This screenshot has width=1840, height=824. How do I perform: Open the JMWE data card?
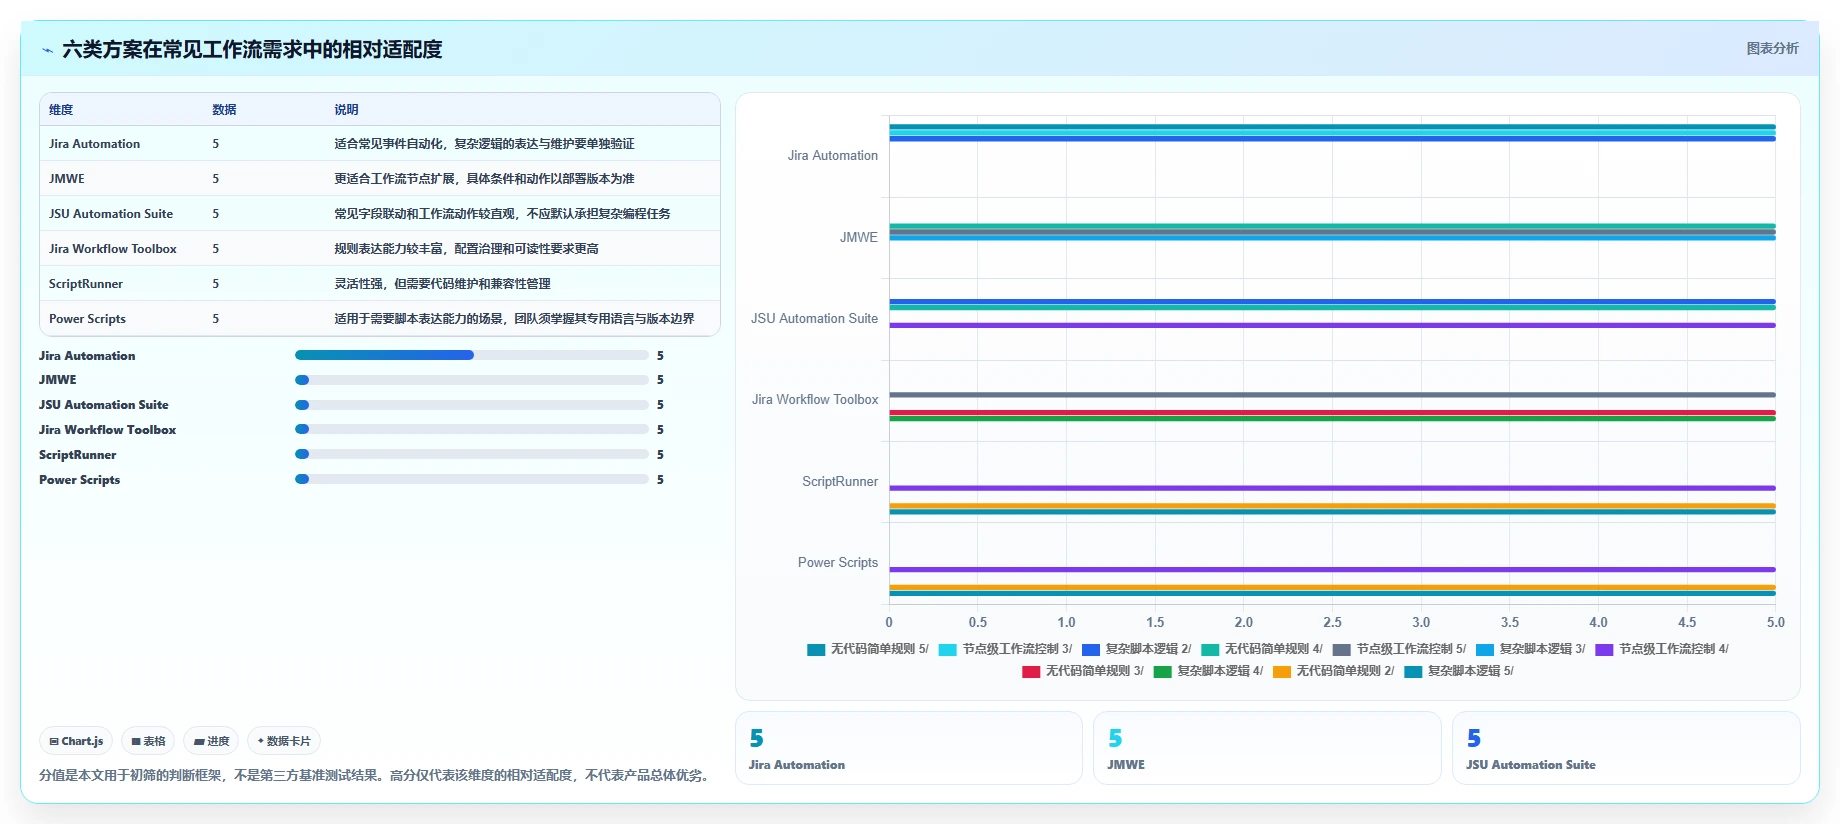pyautogui.click(x=1267, y=748)
